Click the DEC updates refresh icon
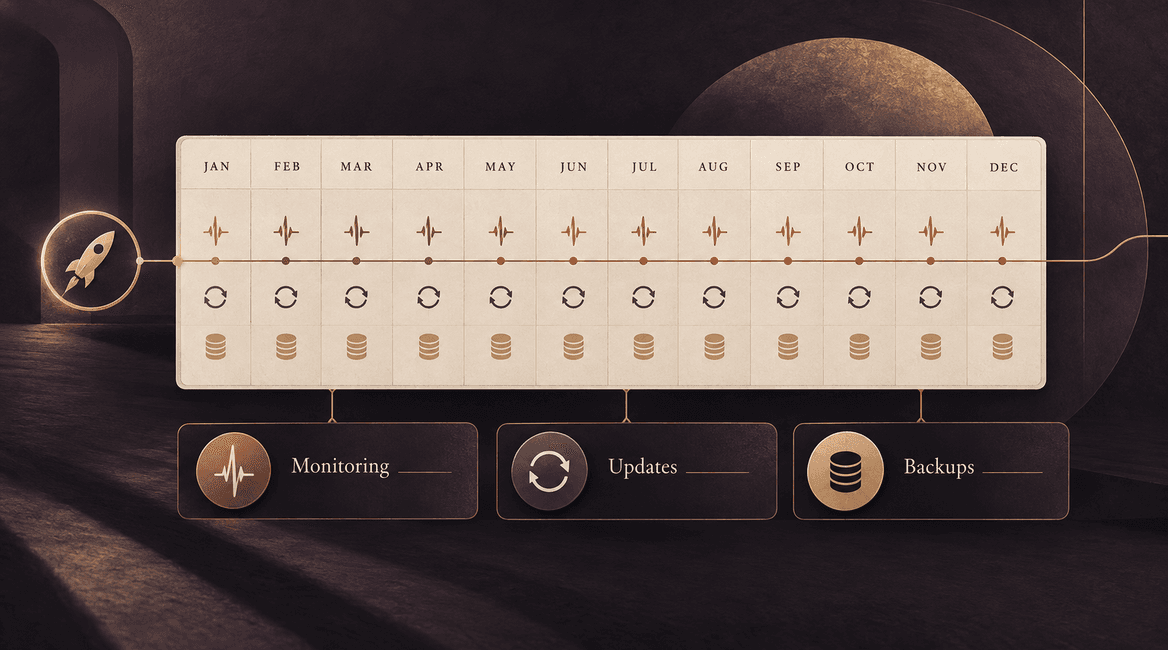 [x=1003, y=297]
